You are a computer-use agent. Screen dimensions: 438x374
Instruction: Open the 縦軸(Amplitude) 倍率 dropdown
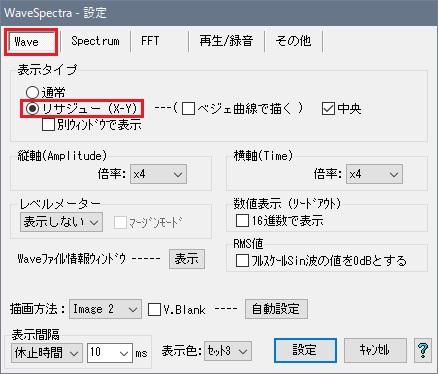158,174
